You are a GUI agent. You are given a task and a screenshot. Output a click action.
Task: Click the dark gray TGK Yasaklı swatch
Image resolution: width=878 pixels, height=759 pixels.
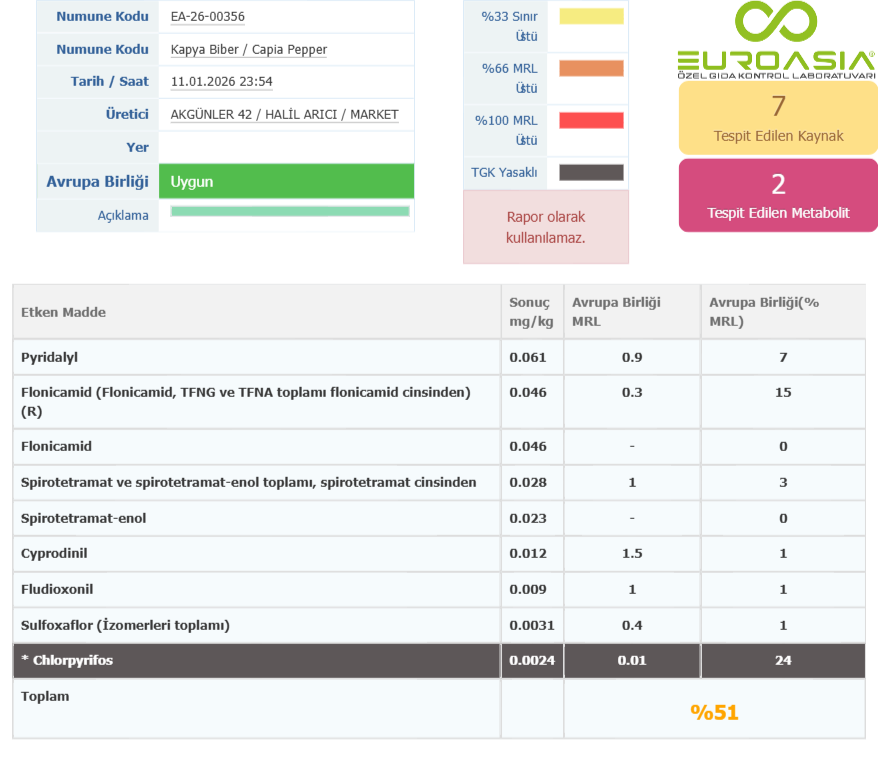coord(591,172)
